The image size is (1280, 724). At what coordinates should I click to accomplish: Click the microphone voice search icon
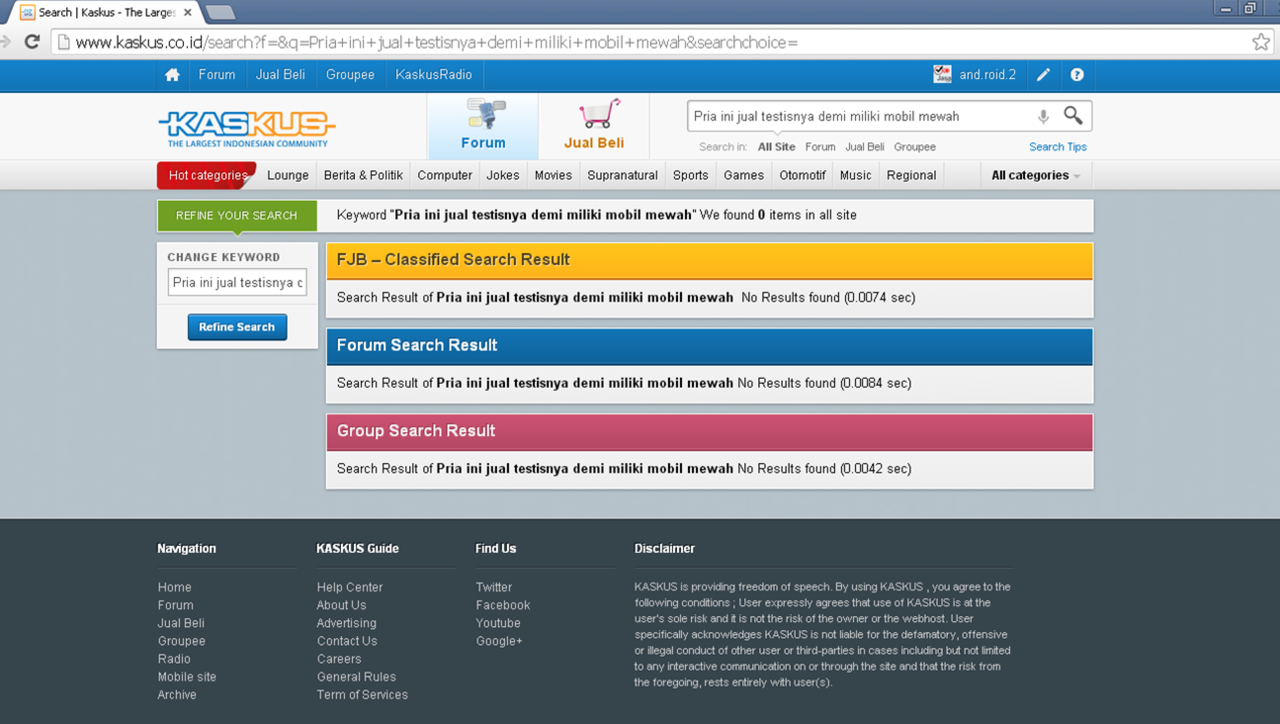pyautogui.click(x=1043, y=116)
